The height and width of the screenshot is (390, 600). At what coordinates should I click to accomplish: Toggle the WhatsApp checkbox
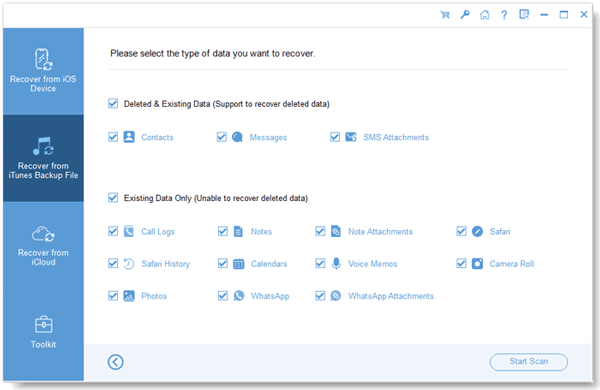pos(223,296)
